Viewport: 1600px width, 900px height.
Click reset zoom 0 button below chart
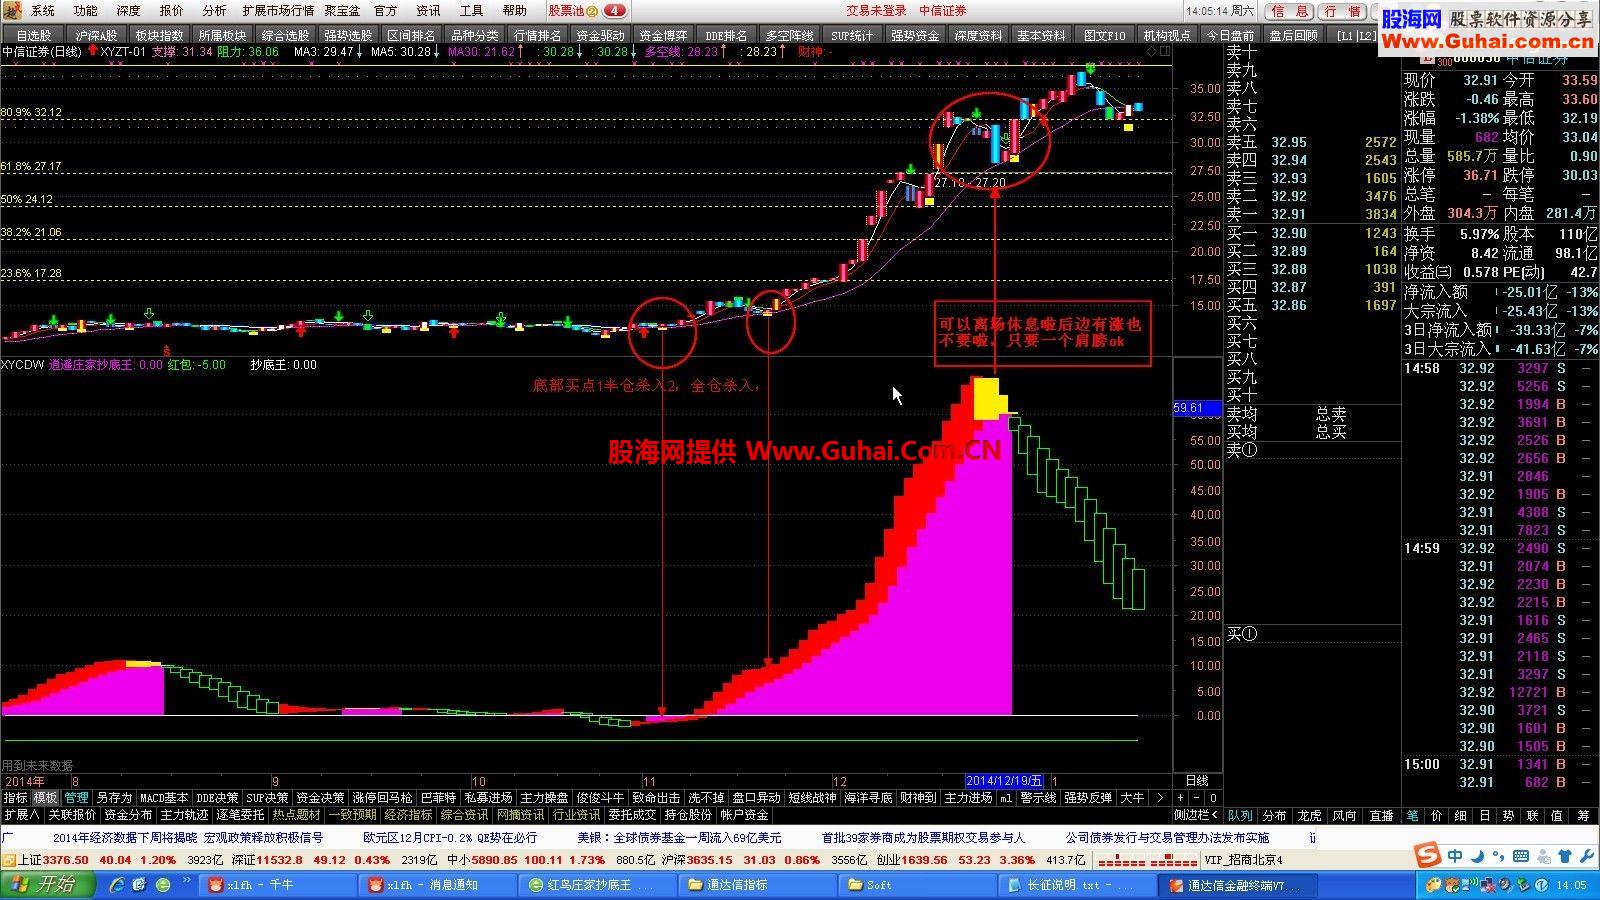click(1213, 798)
